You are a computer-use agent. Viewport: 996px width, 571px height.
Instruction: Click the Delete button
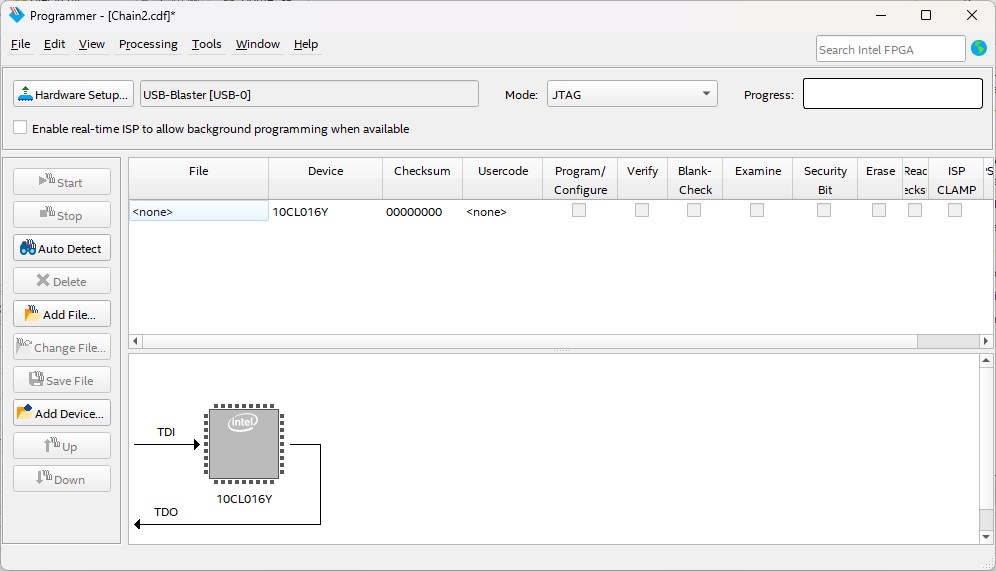coord(62,281)
